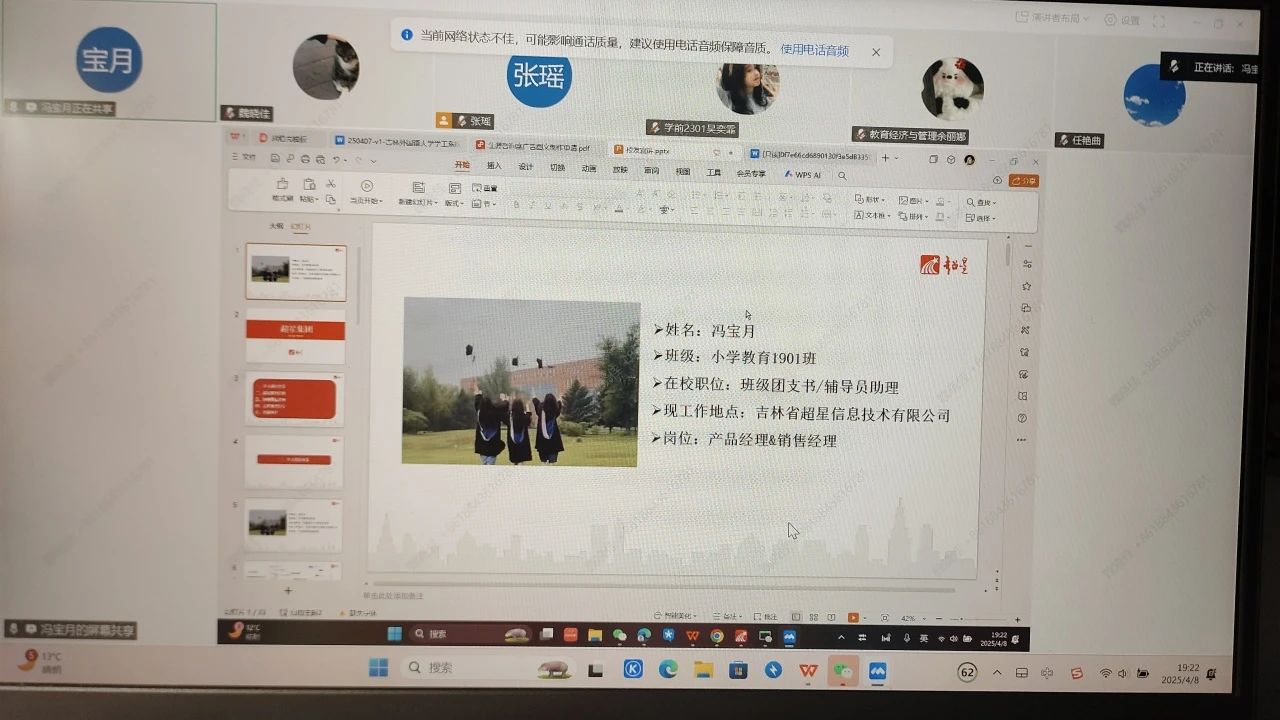Open WPS Office from the taskbar

point(809,670)
